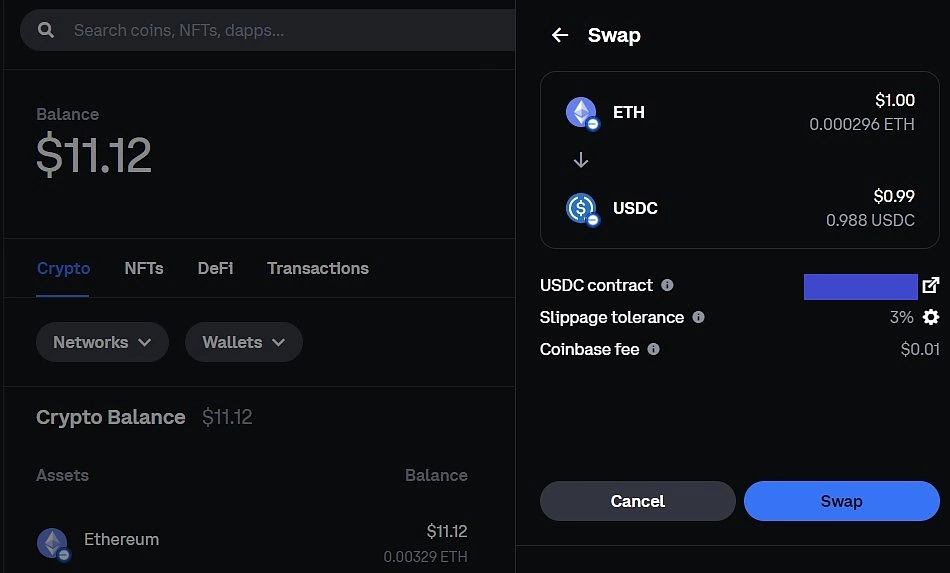Show info for Slippage tolerance
This screenshot has width=950, height=573.
point(698,317)
